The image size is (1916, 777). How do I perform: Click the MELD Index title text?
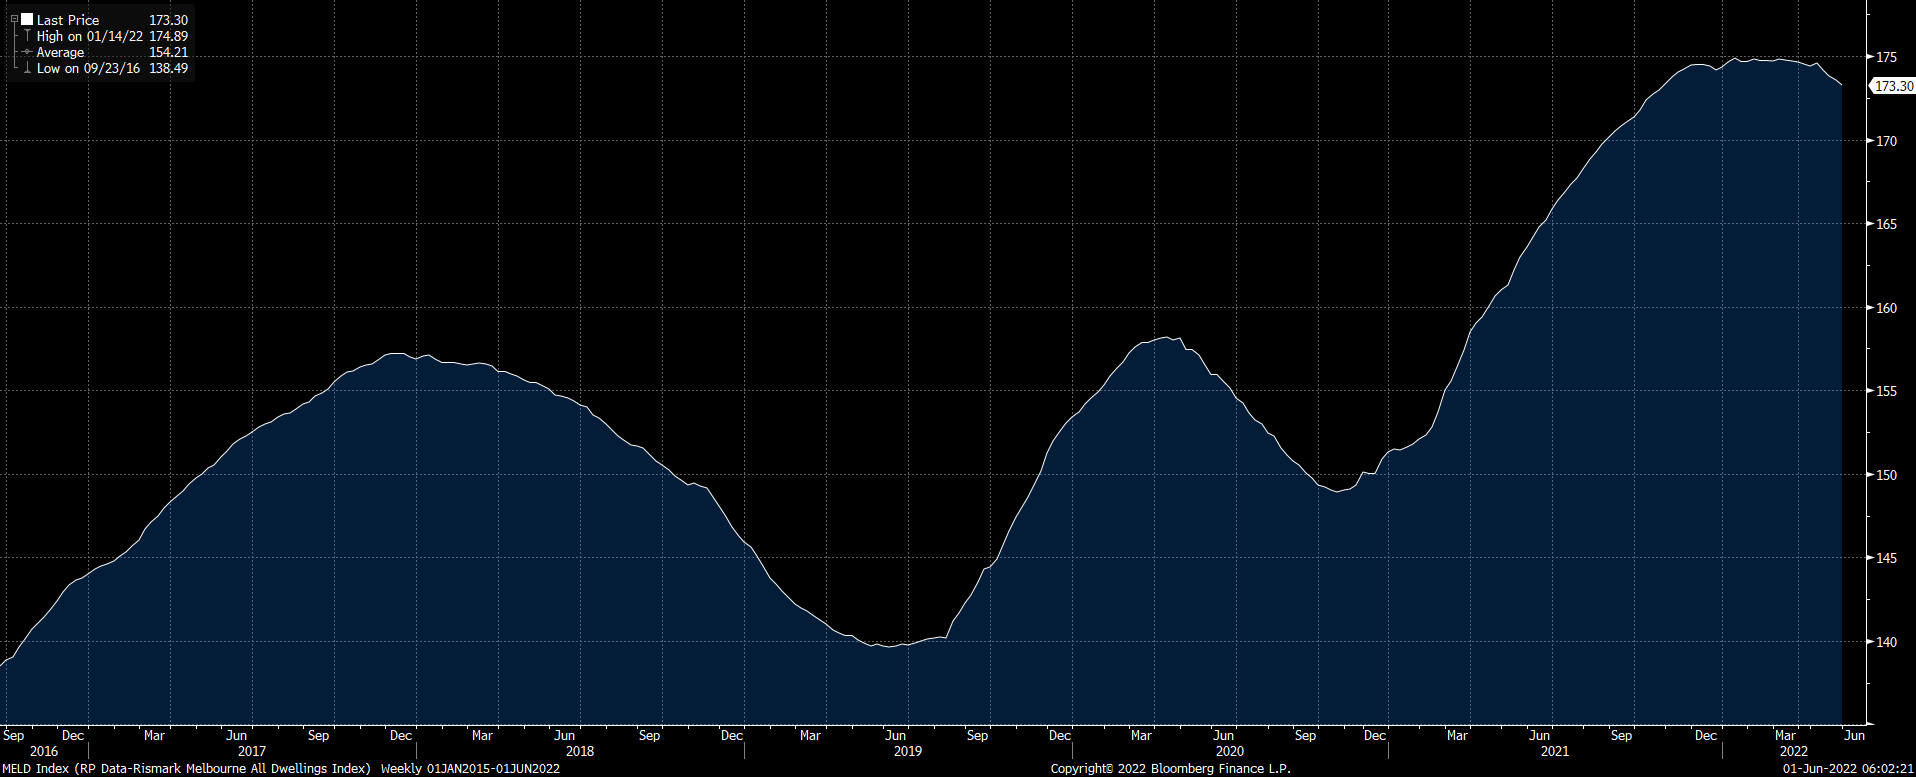click(187, 768)
